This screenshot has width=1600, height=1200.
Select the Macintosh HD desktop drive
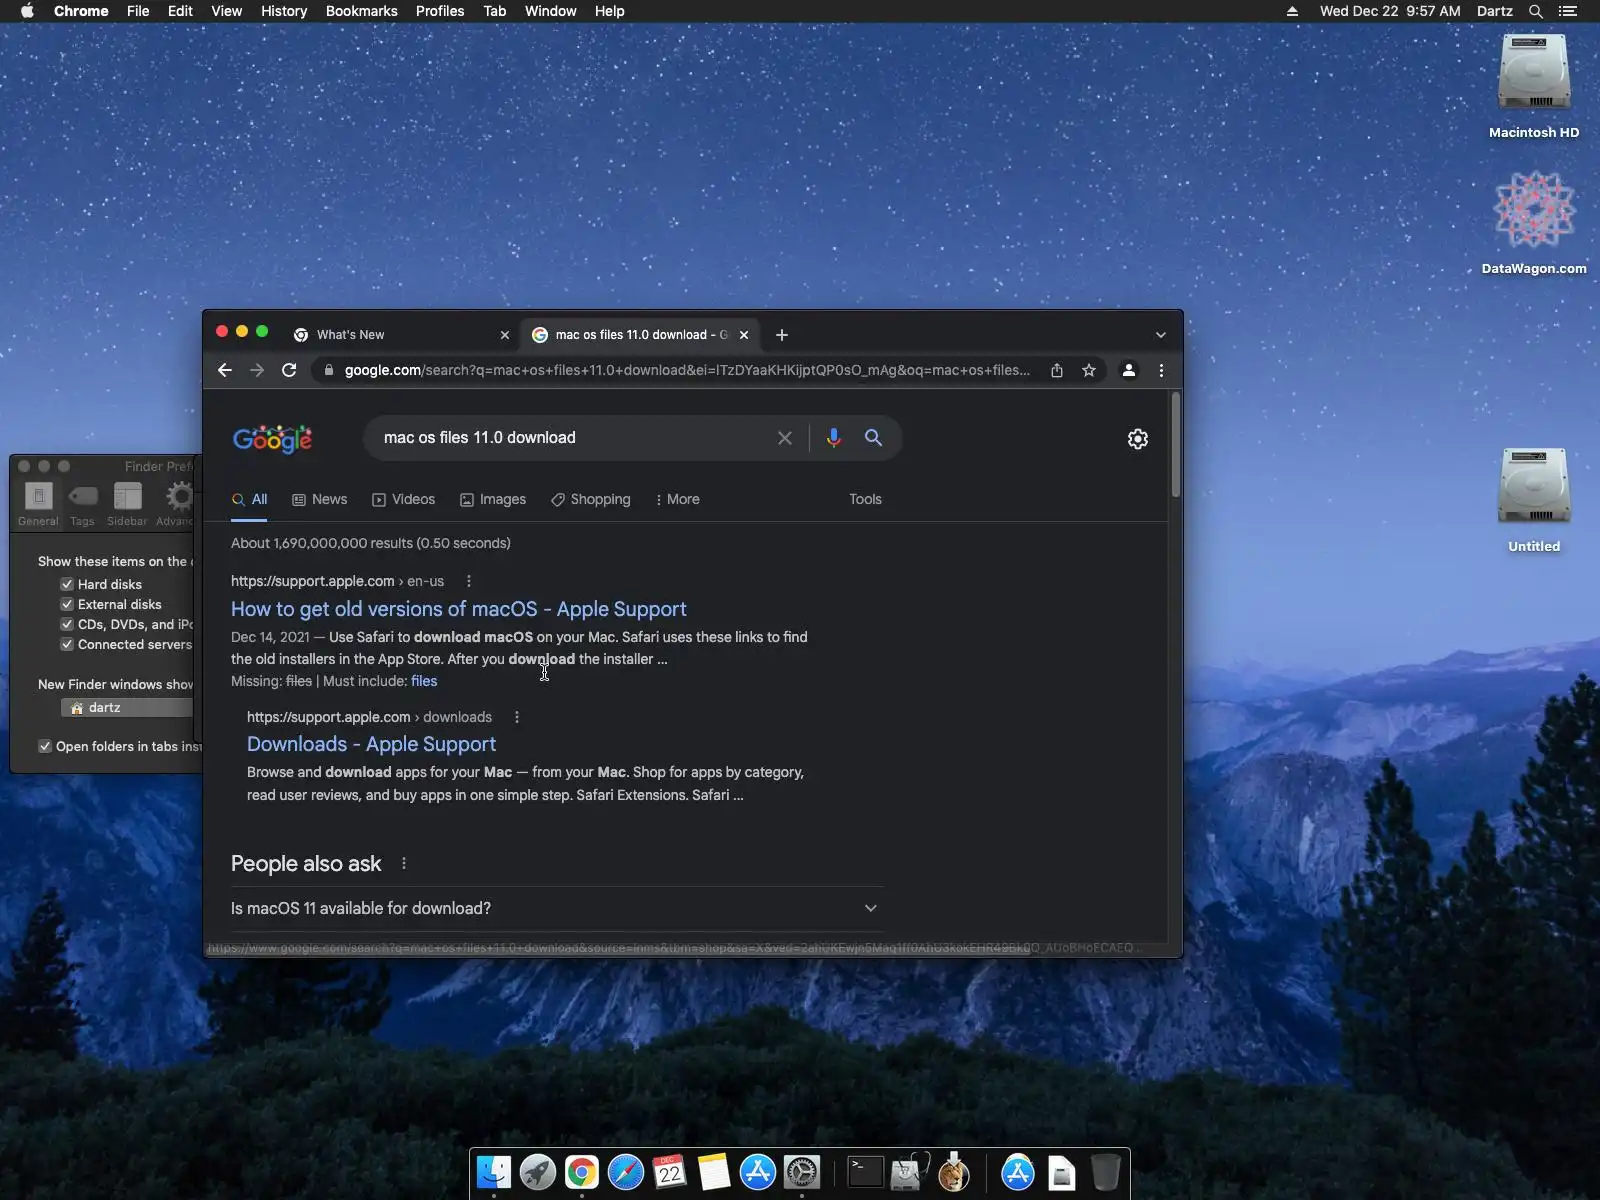pyautogui.click(x=1534, y=87)
